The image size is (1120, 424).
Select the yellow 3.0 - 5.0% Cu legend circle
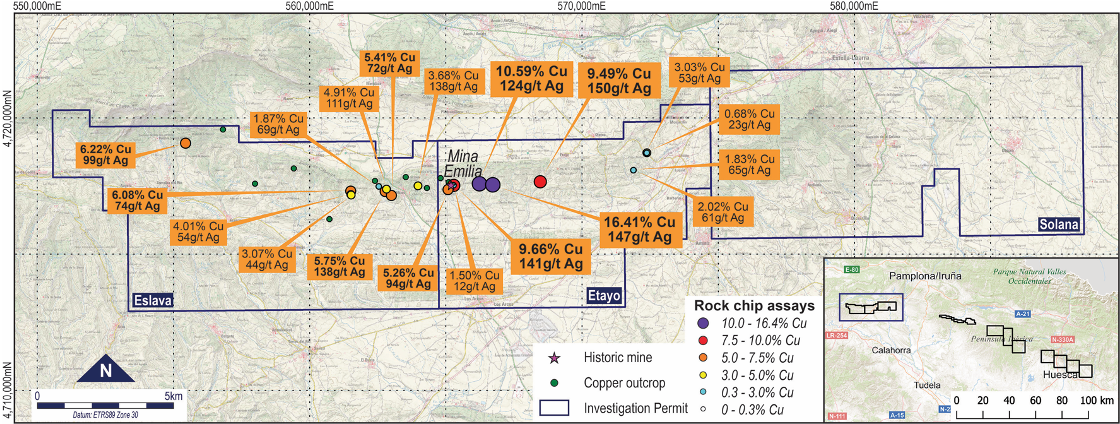click(704, 374)
